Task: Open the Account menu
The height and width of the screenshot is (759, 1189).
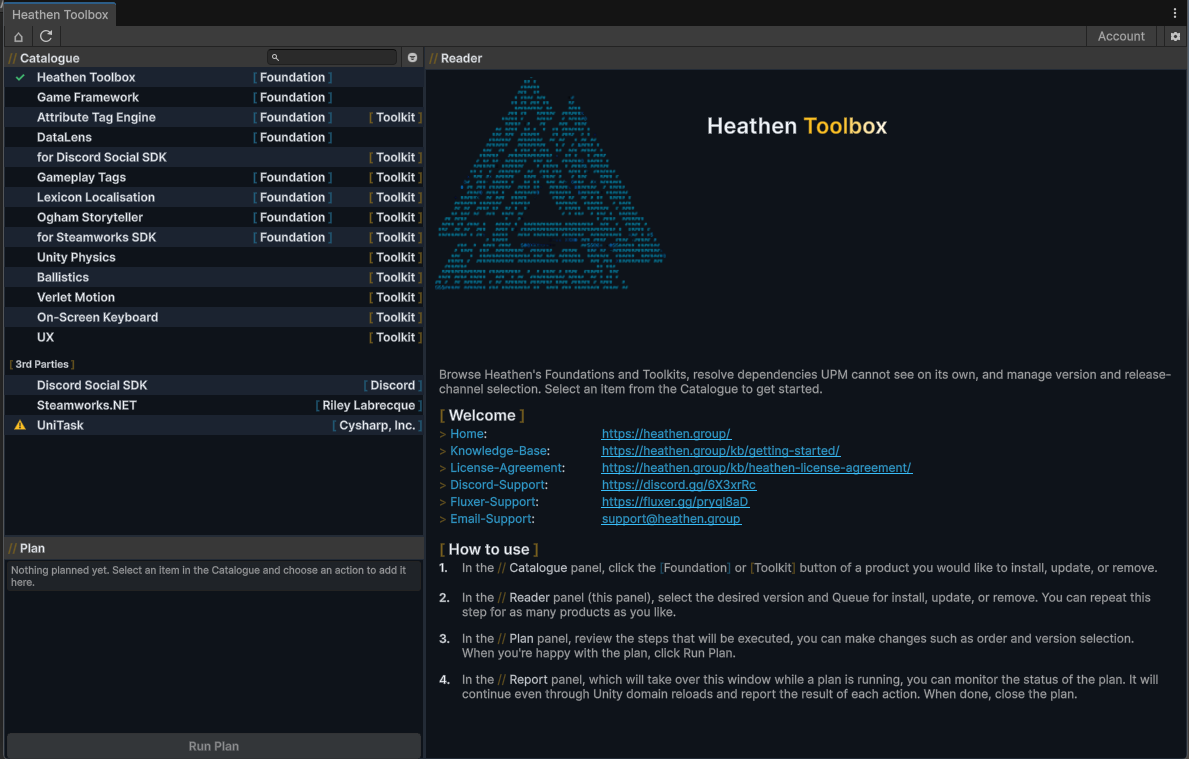Action: pyautogui.click(x=1121, y=36)
